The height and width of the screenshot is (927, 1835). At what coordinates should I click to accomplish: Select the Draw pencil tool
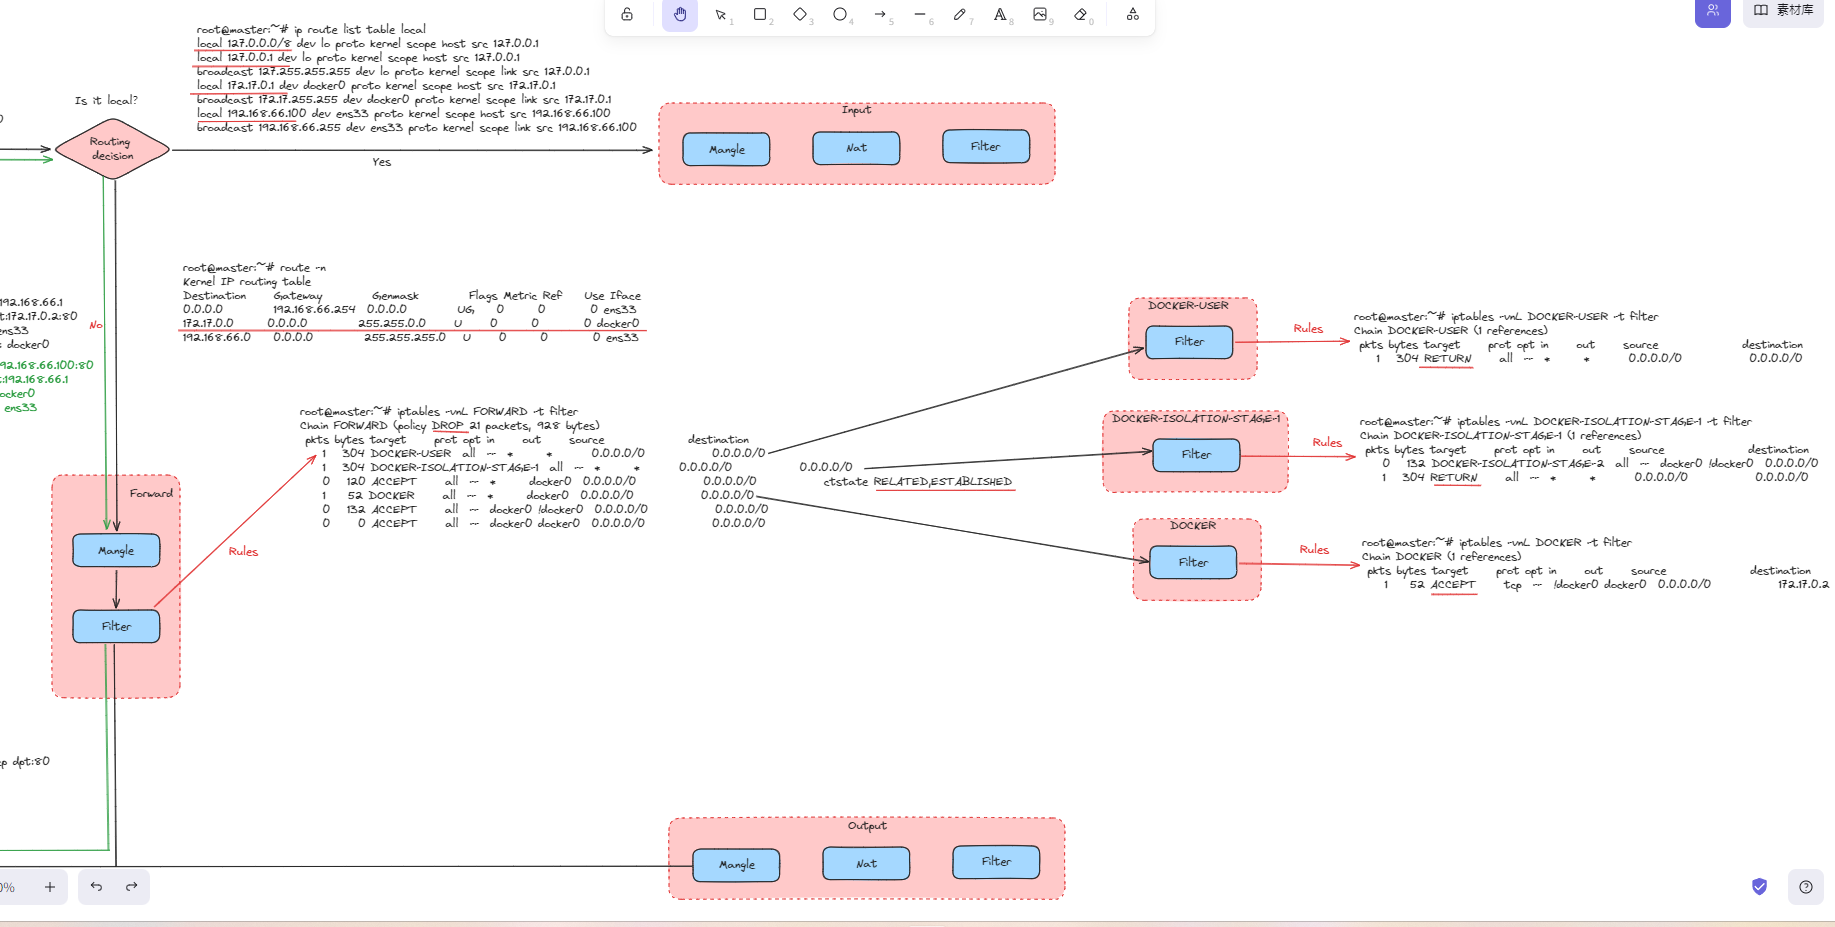(x=960, y=14)
